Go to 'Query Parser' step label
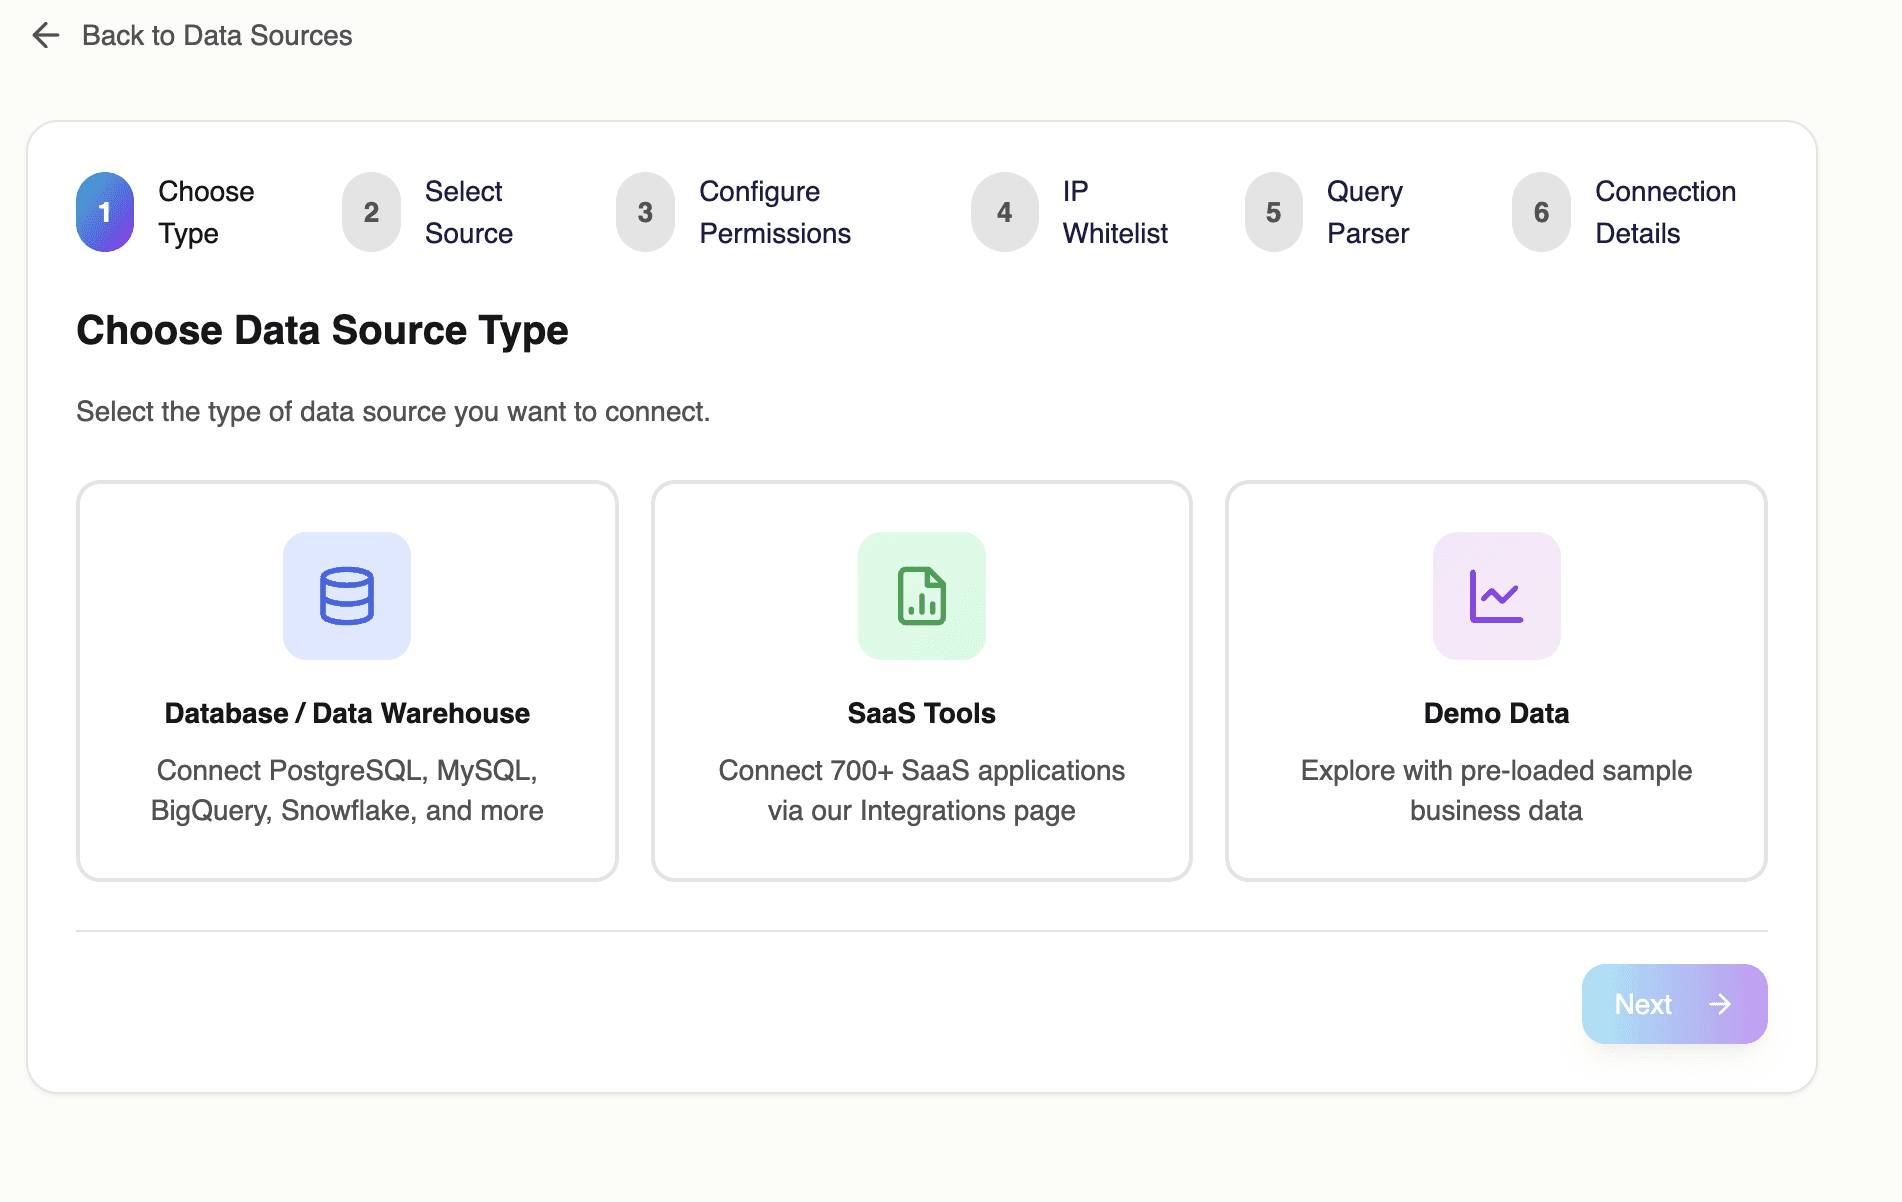Viewport: 1902px width, 1202px height. [1368, 212]
